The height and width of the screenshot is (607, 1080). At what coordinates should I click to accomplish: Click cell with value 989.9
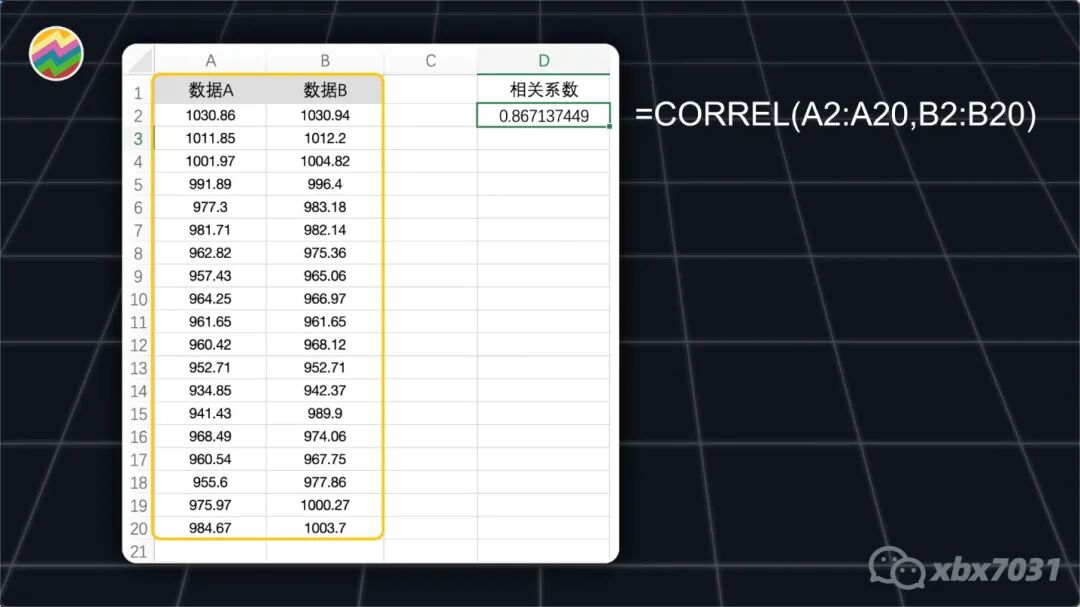pyautogui.click(x=325, y=413)
